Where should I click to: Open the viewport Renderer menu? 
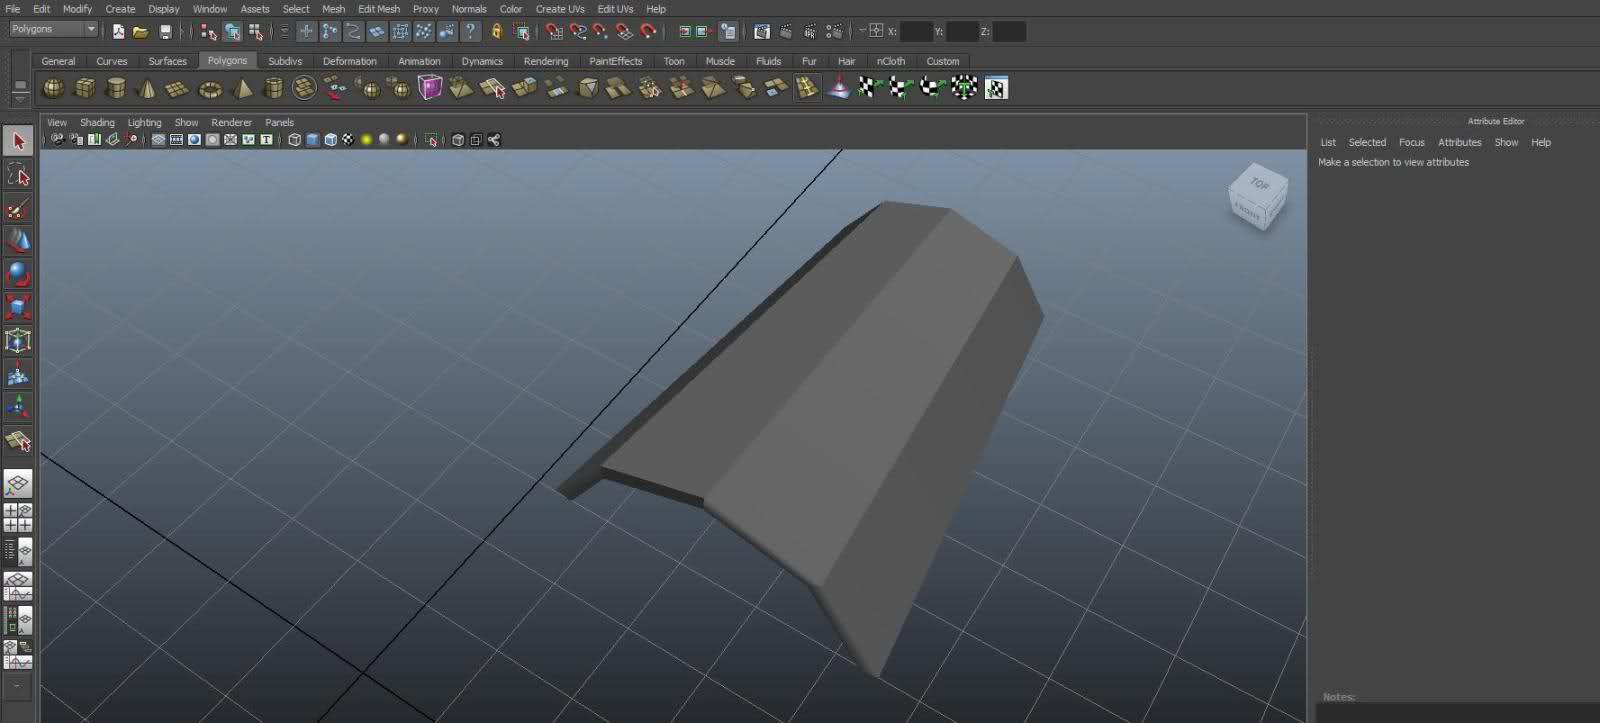tap(231, 123)
